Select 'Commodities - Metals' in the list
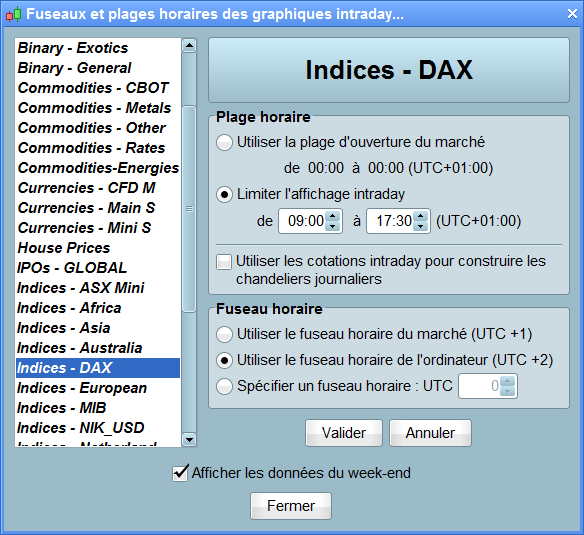Viewport: 584px width, 535px height. coord(98,108)
